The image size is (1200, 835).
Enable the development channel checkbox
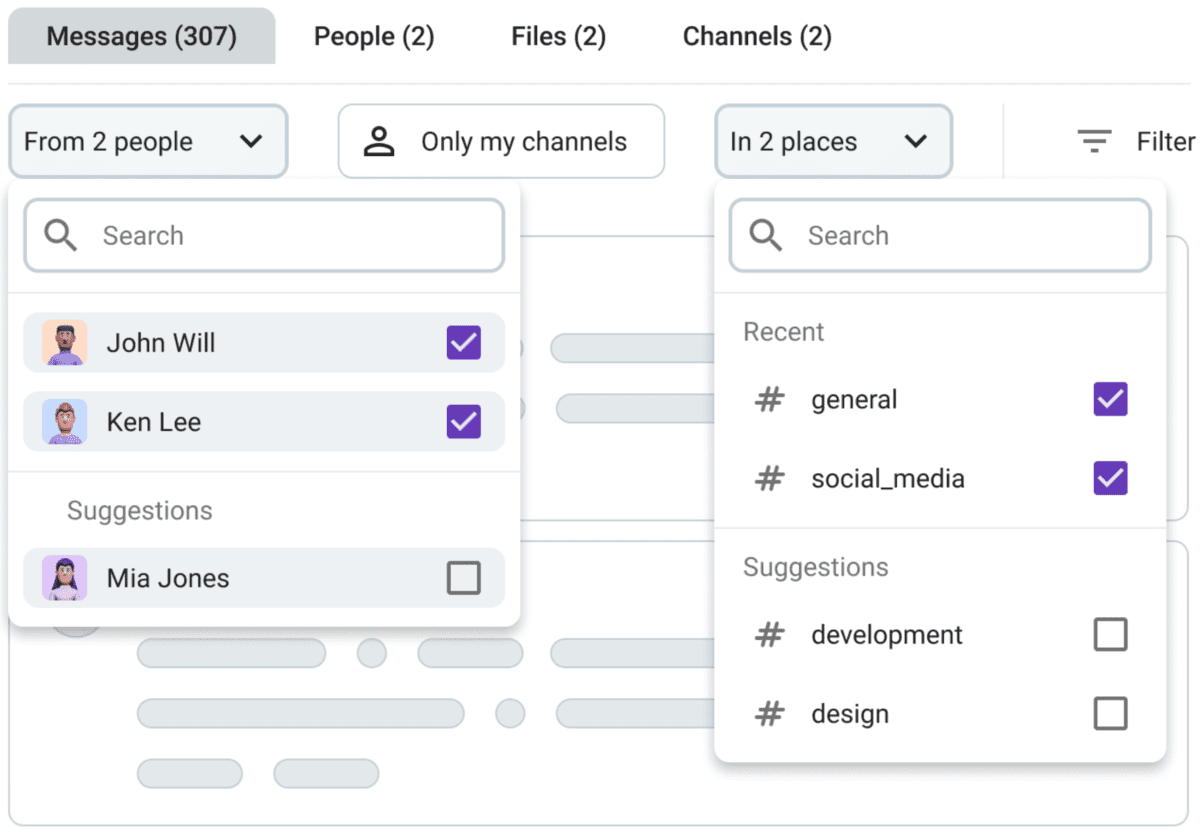point(1110,635)
